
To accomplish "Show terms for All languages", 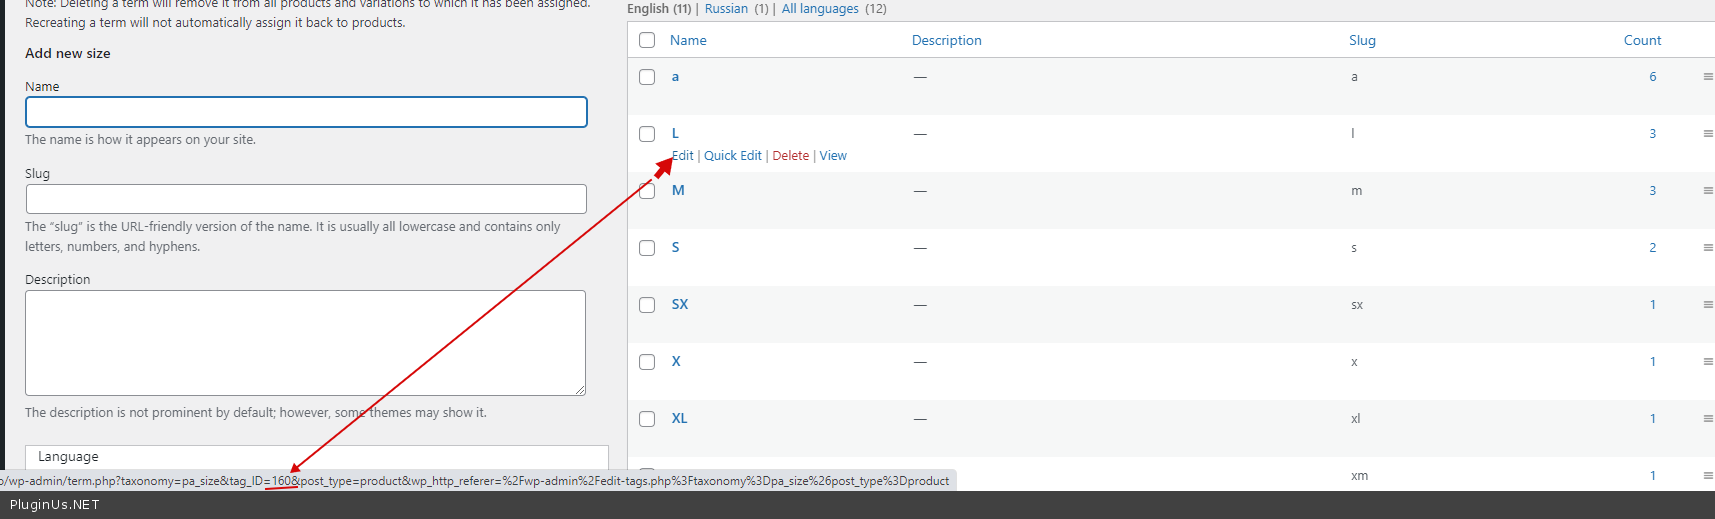I will 820,9.
